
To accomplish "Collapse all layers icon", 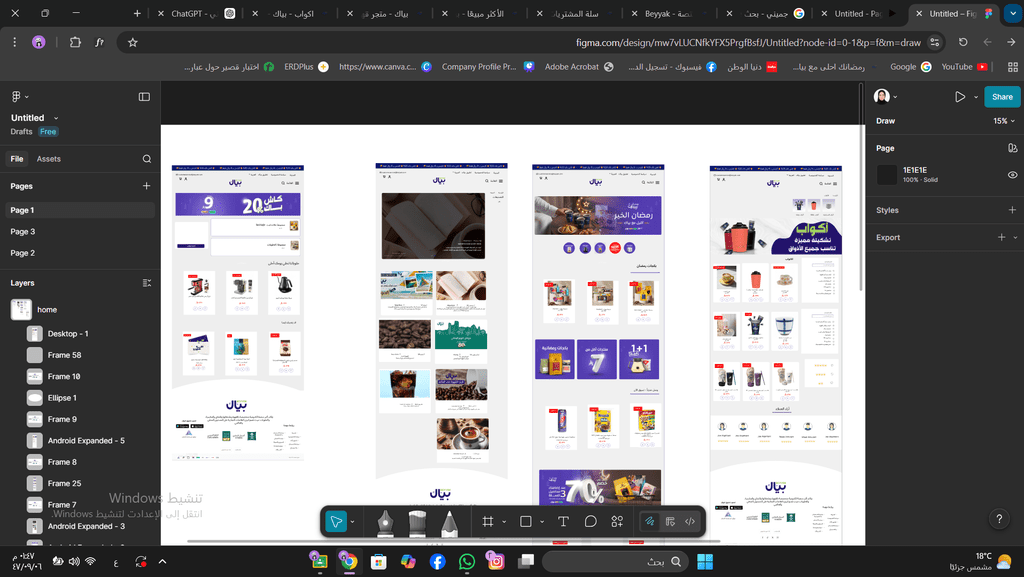I will [x=147, y=283].
